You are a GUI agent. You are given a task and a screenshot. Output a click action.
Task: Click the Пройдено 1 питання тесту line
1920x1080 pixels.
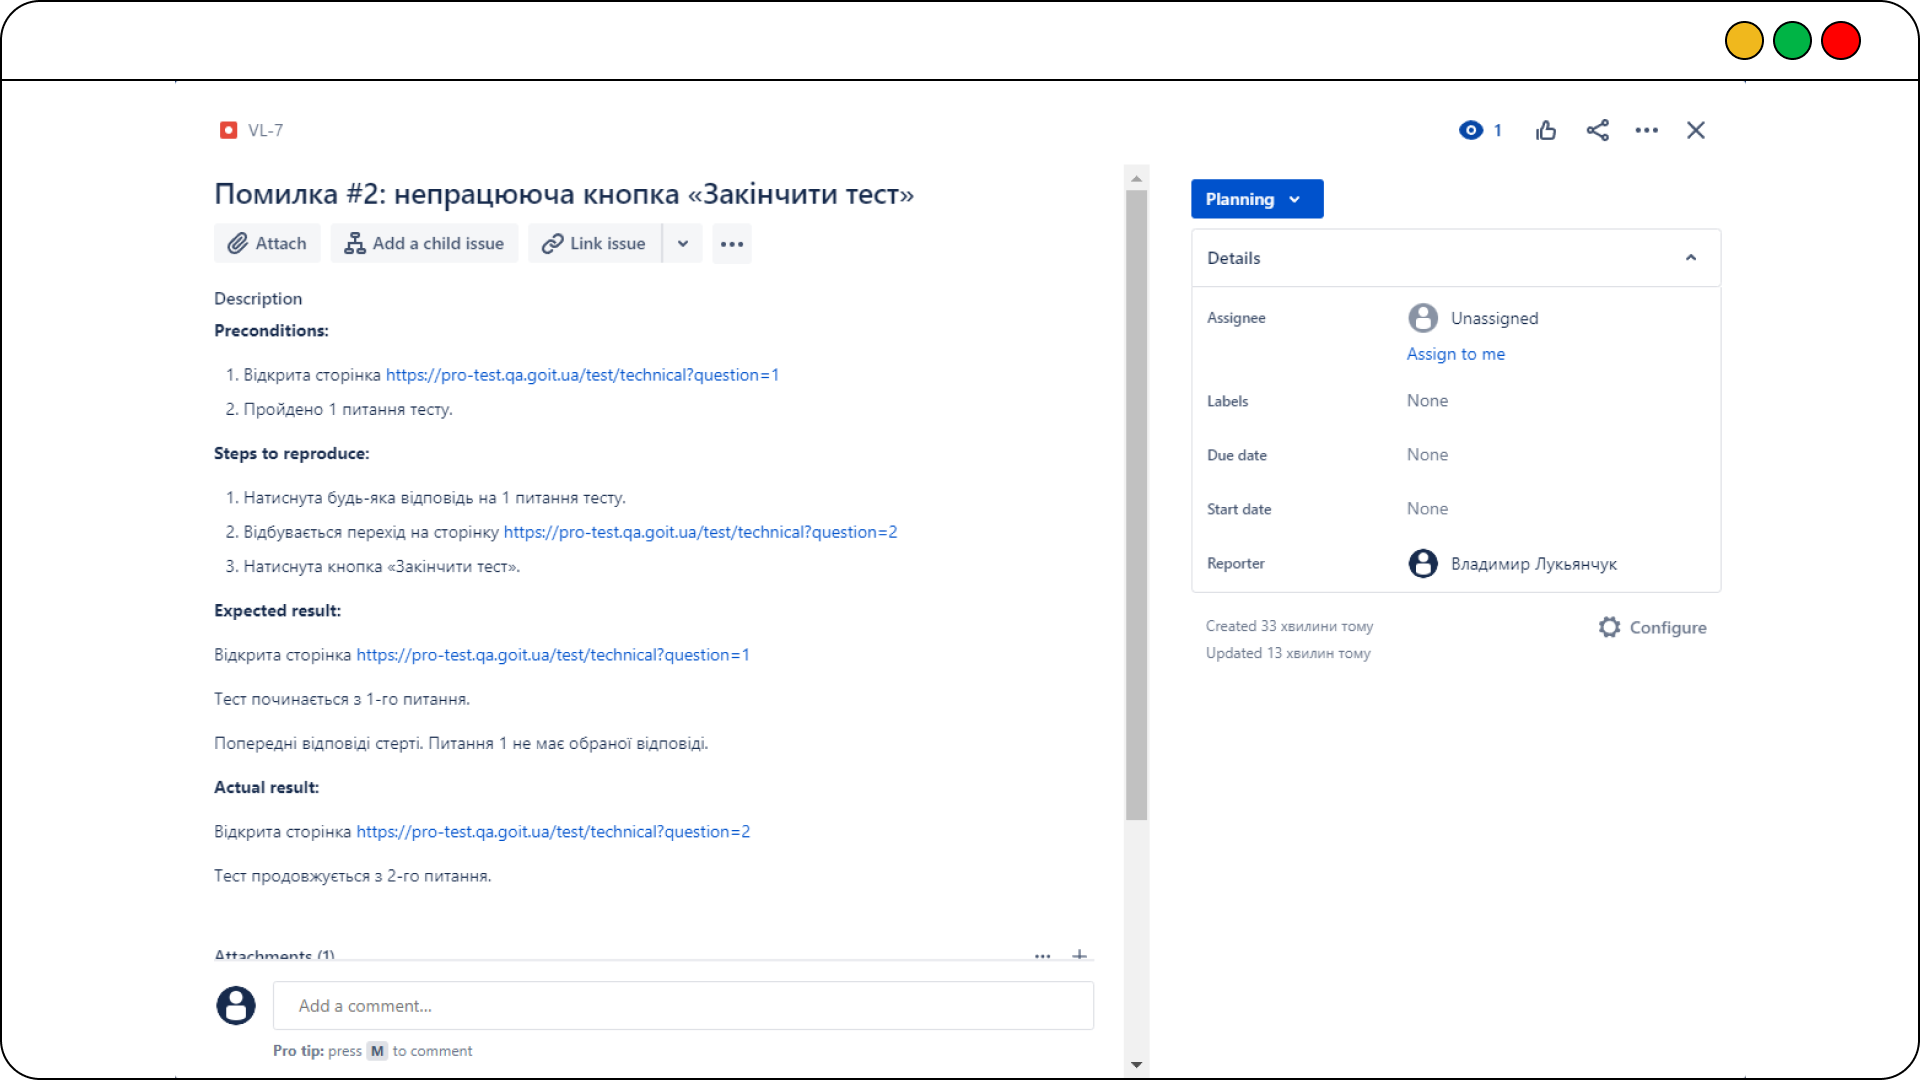click(x=348, y=409)
